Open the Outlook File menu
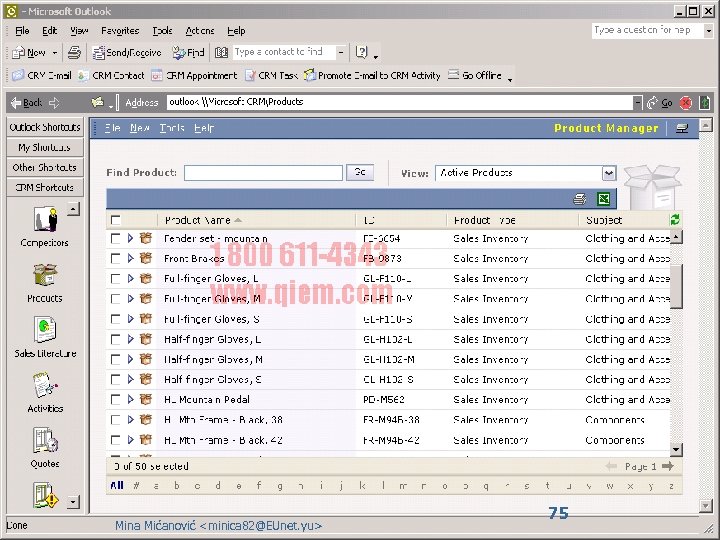720x540 pixels. [x=22, y=31]
